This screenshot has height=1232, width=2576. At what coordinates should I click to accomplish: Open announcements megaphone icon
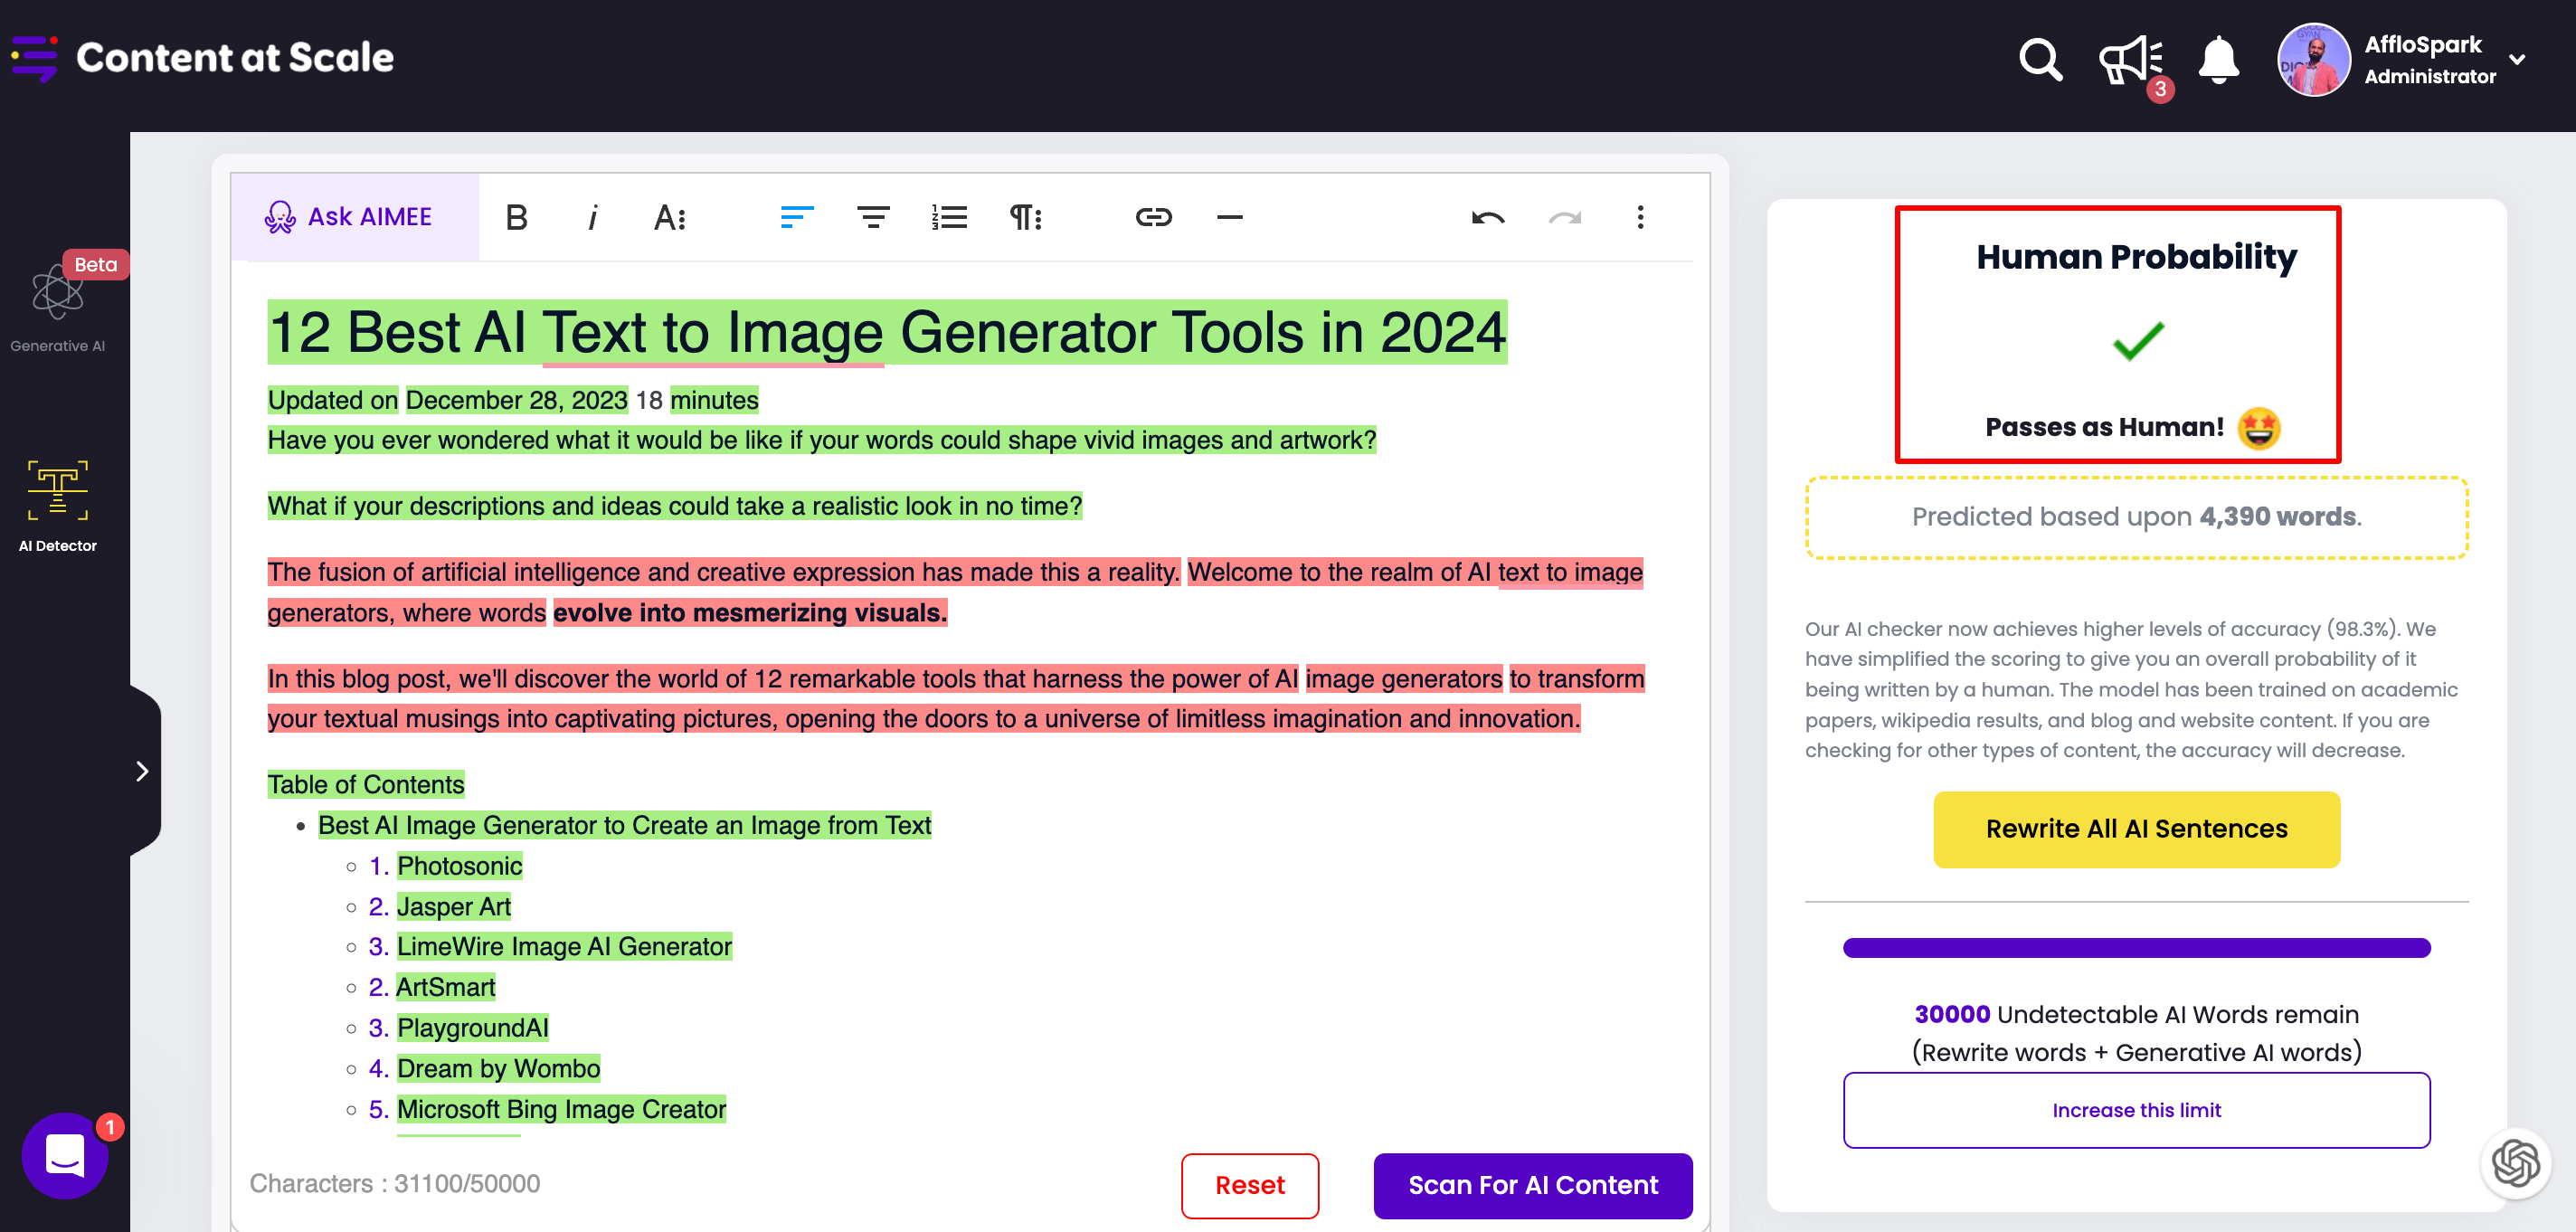2130,60
